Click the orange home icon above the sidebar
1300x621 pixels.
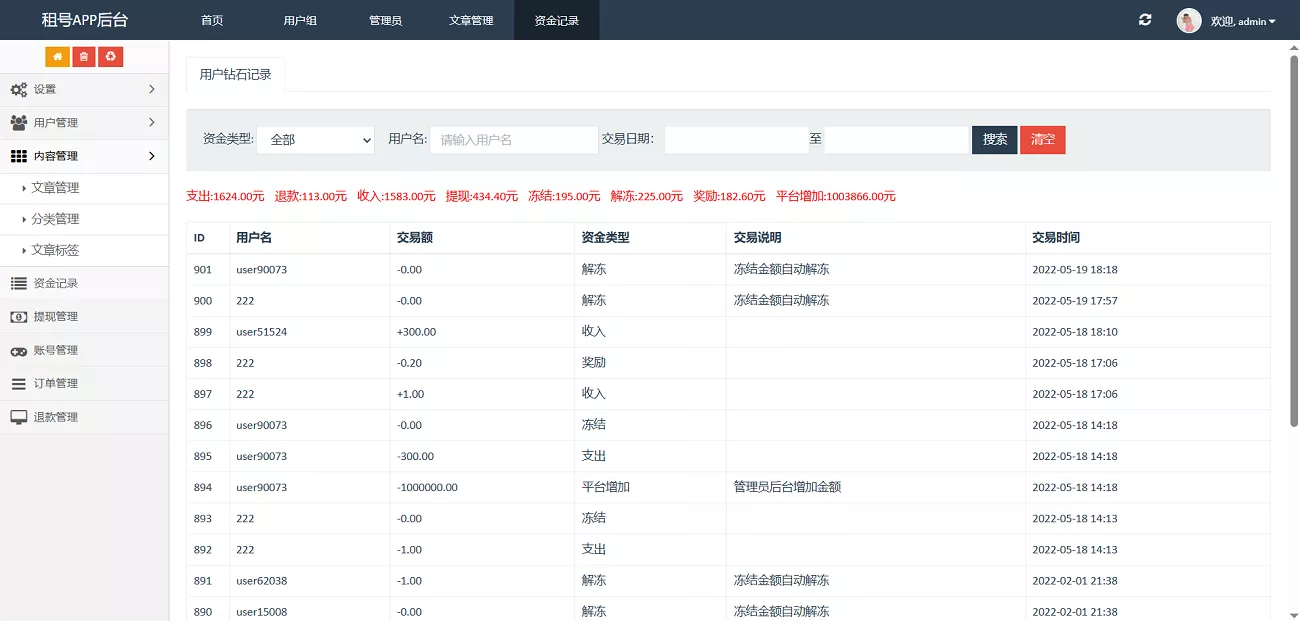(x=57, y=56)
